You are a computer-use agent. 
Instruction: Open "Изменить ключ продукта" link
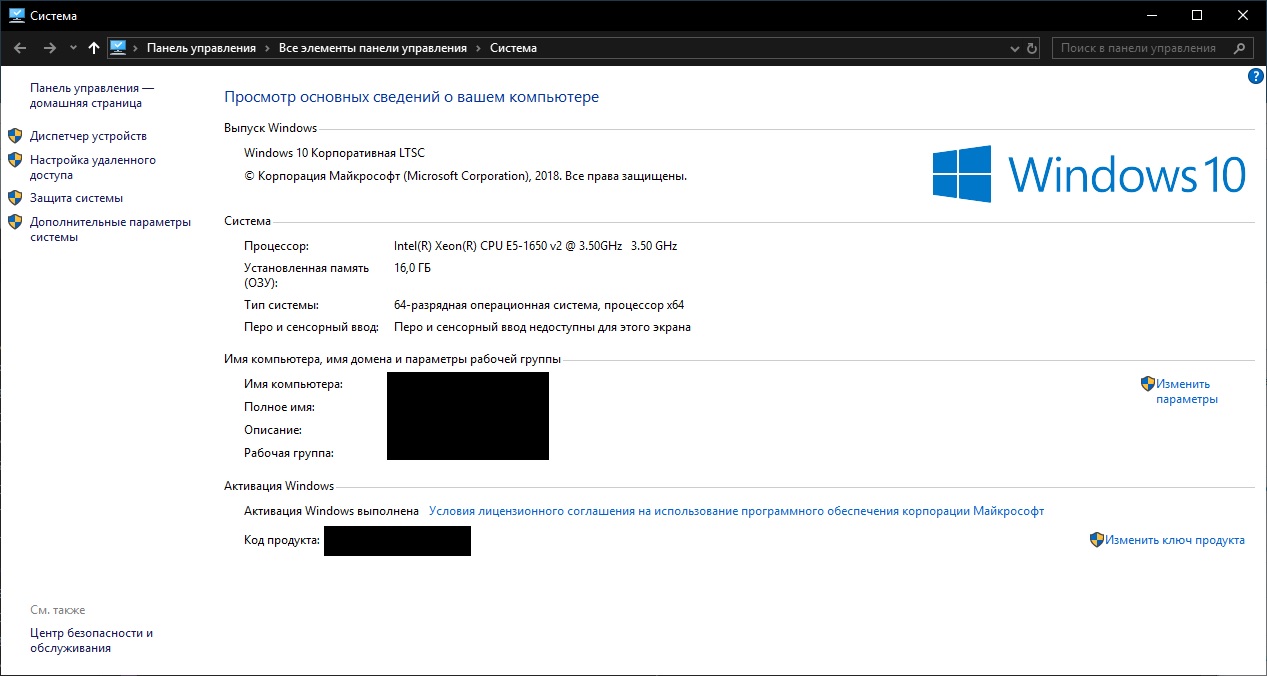tap(1175, 540)
